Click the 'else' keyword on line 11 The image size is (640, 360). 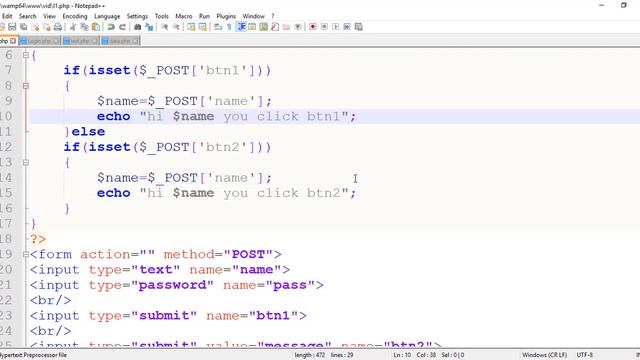click(88, 131)
